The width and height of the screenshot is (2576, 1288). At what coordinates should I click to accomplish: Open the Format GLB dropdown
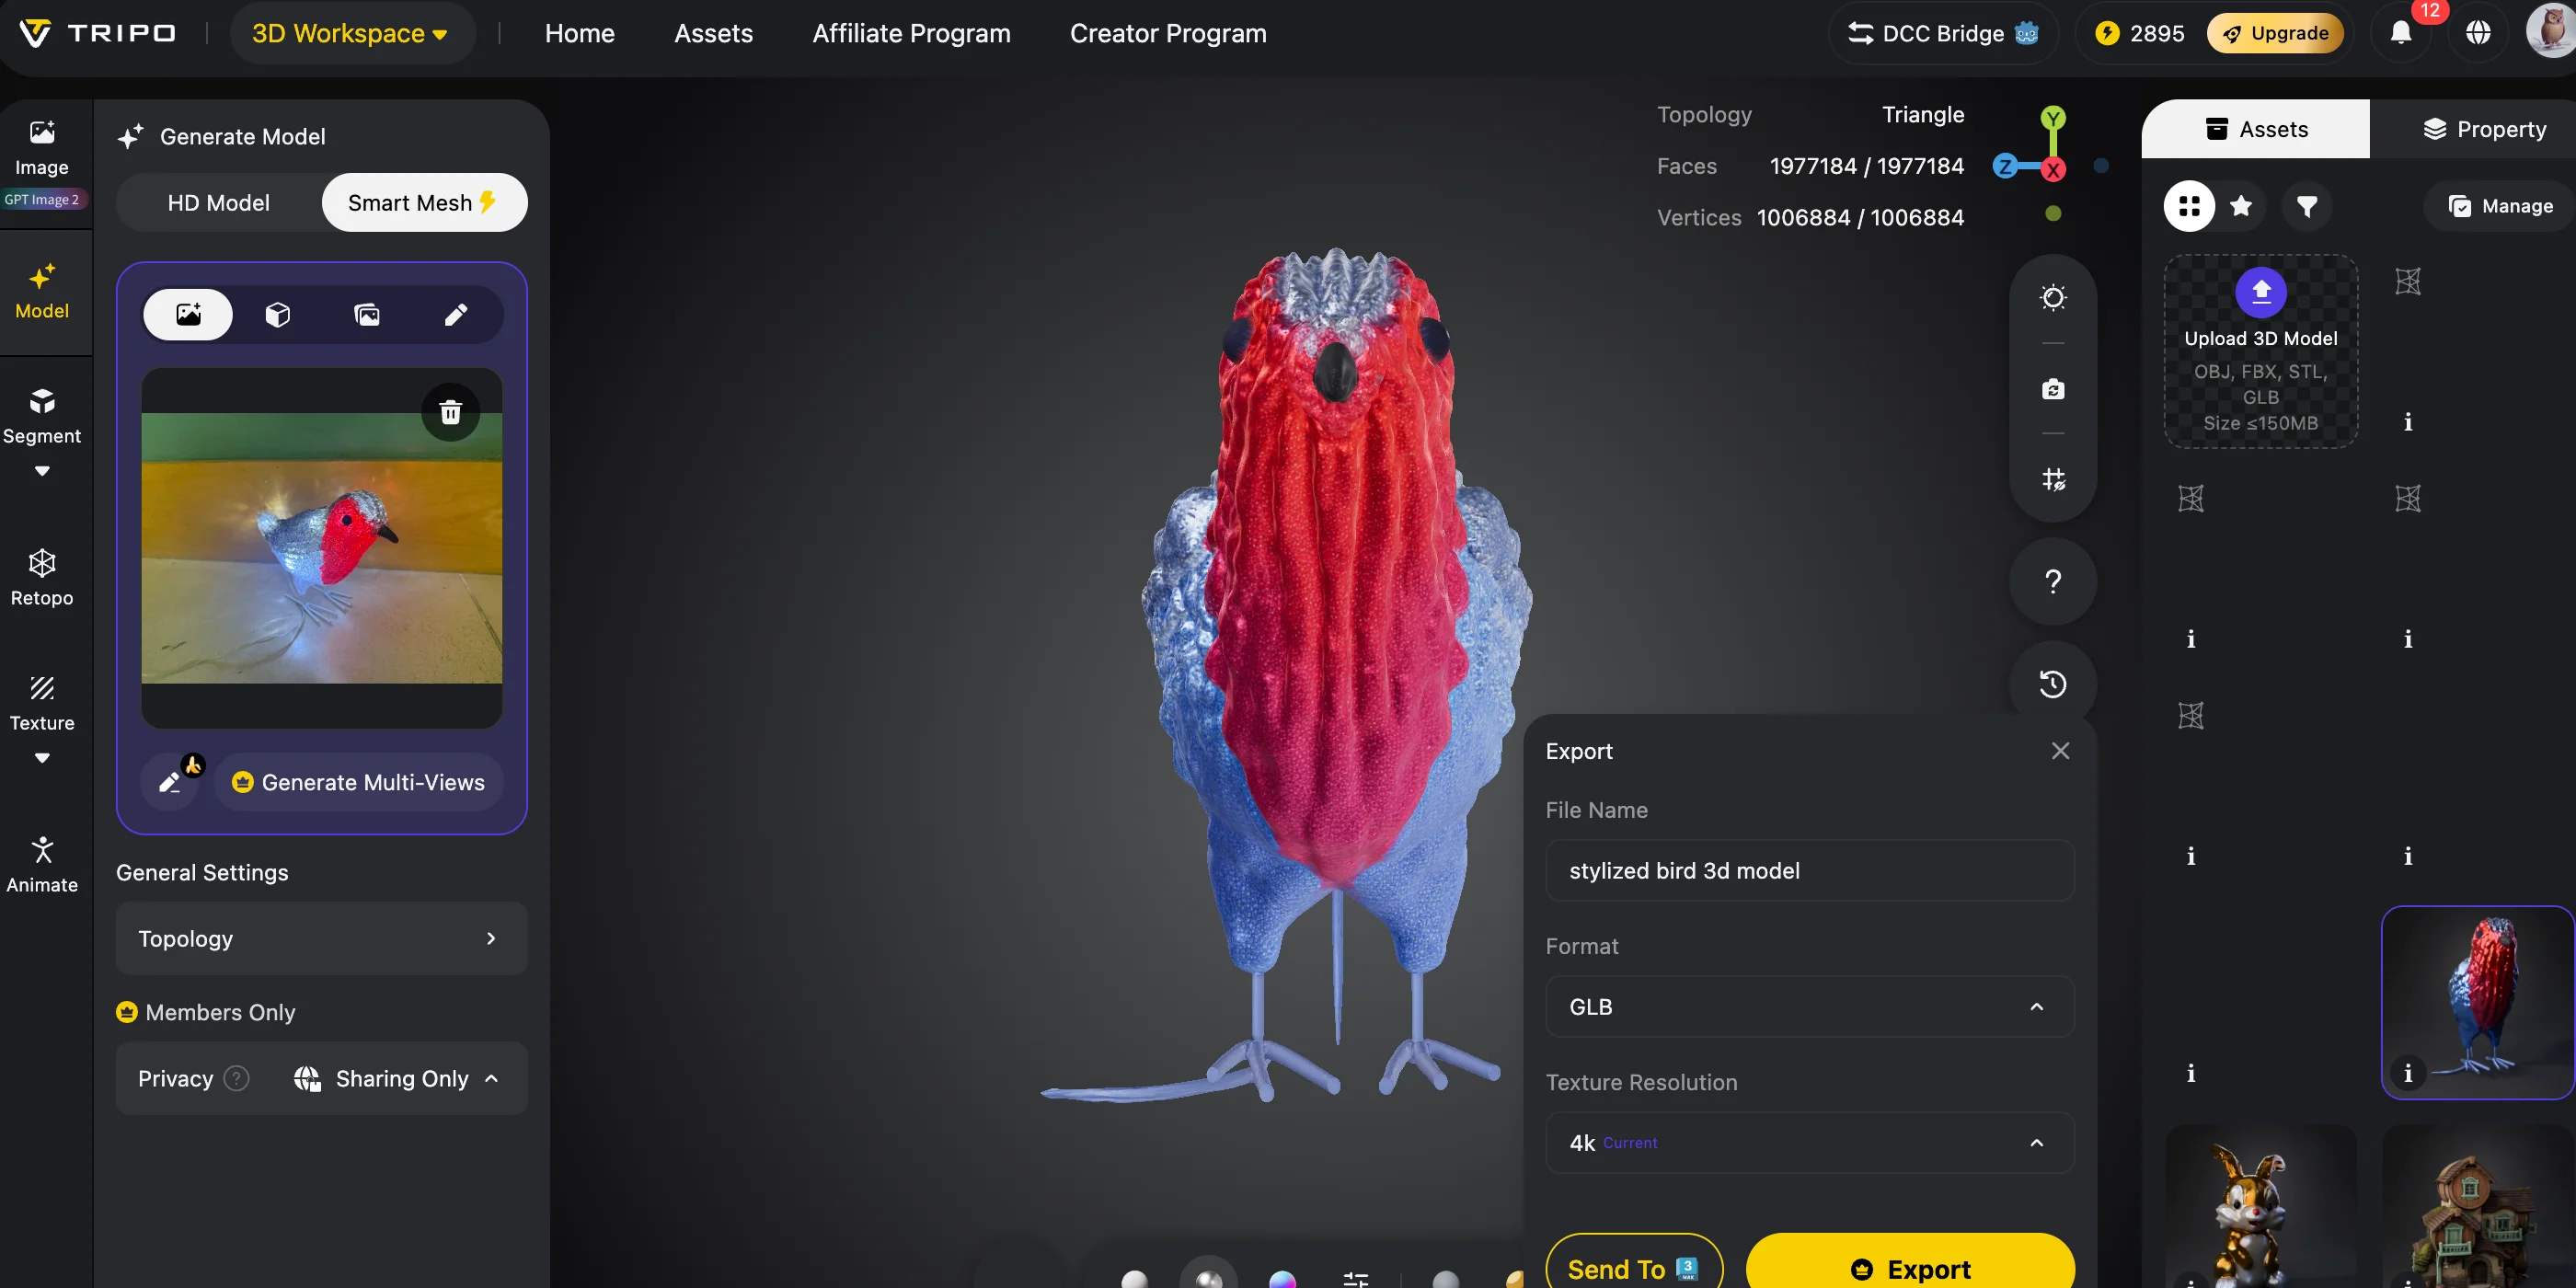1808,1006
